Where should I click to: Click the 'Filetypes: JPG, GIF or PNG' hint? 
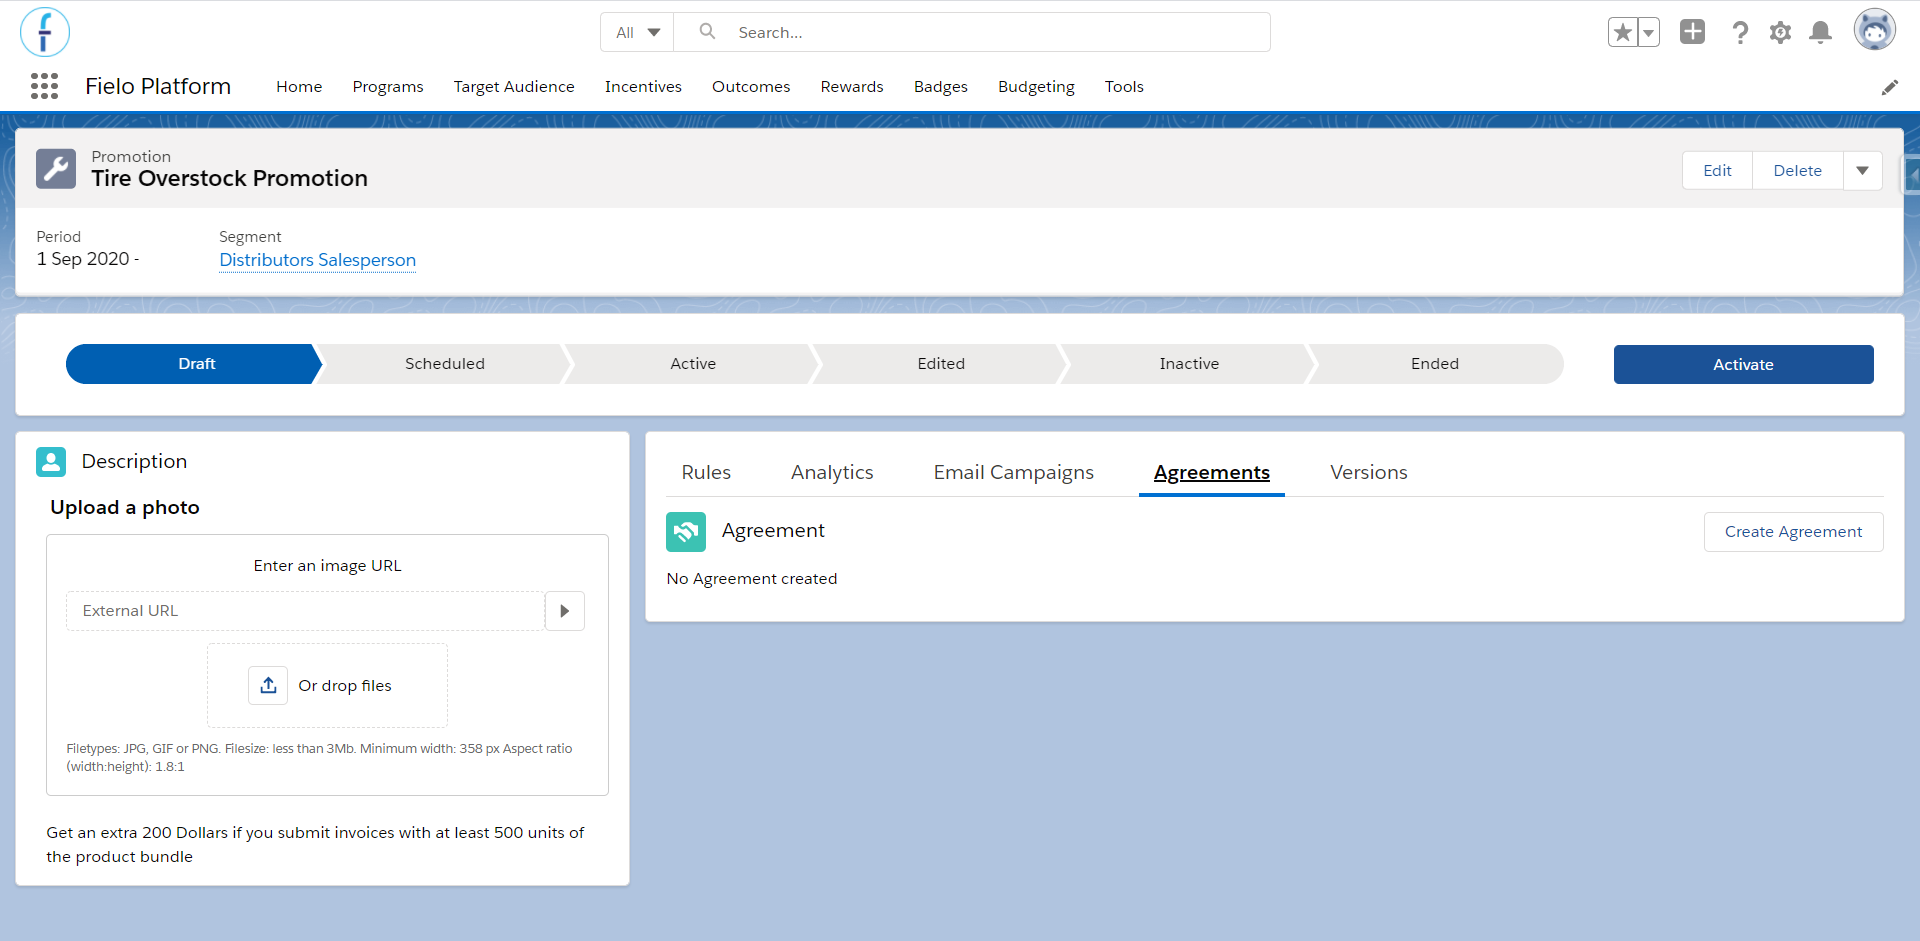[x=319, y=758]
